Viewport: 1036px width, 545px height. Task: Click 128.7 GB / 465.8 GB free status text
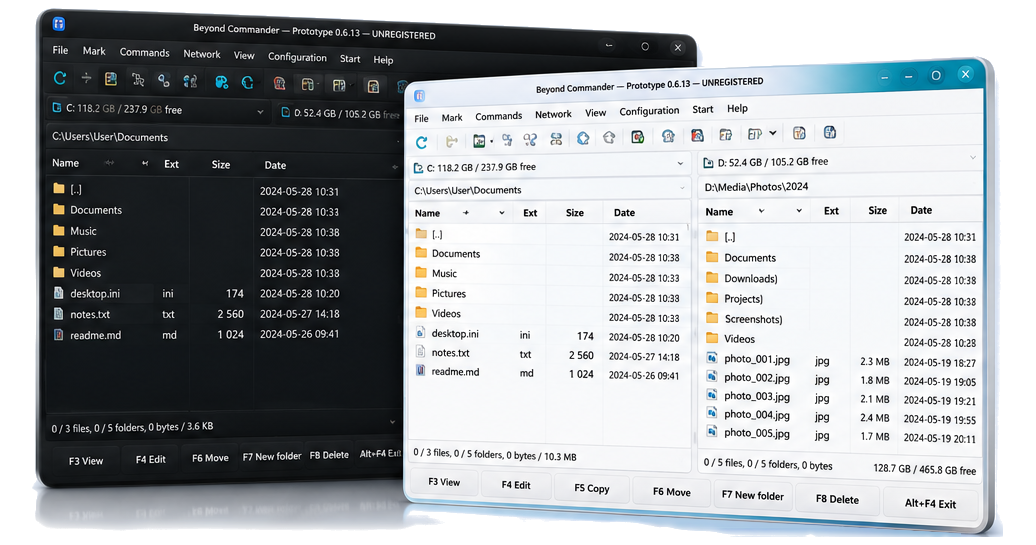[x=924, y=469]
